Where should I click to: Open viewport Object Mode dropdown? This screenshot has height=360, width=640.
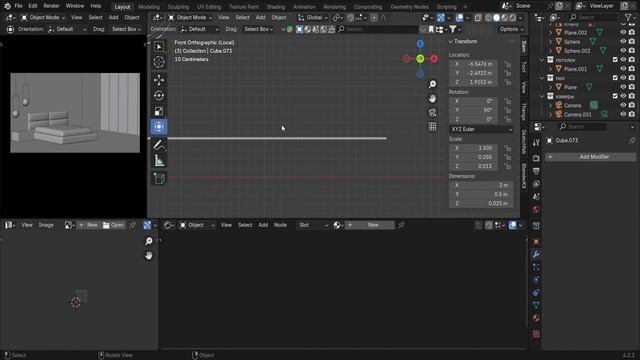click(190, 18)
